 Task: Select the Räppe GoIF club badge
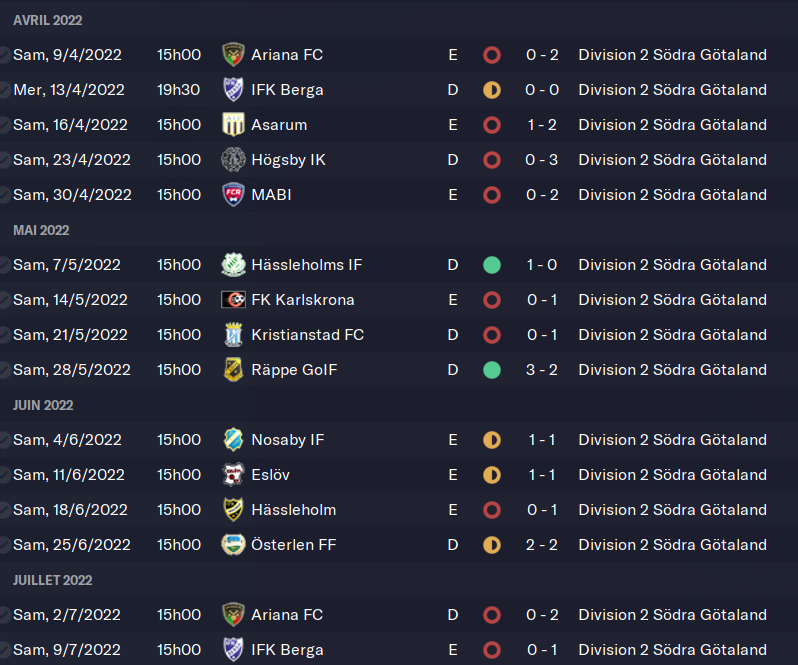[233, 370]
